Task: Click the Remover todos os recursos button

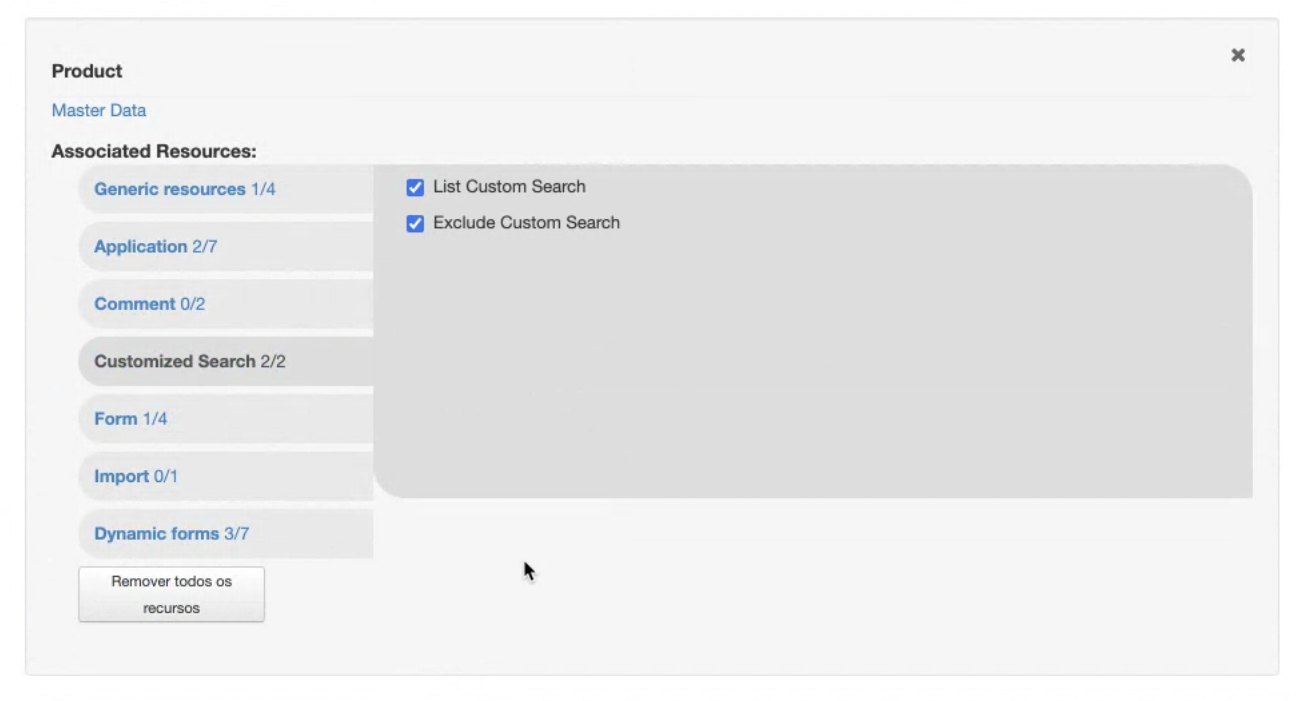Action: (x=171, y=594)
